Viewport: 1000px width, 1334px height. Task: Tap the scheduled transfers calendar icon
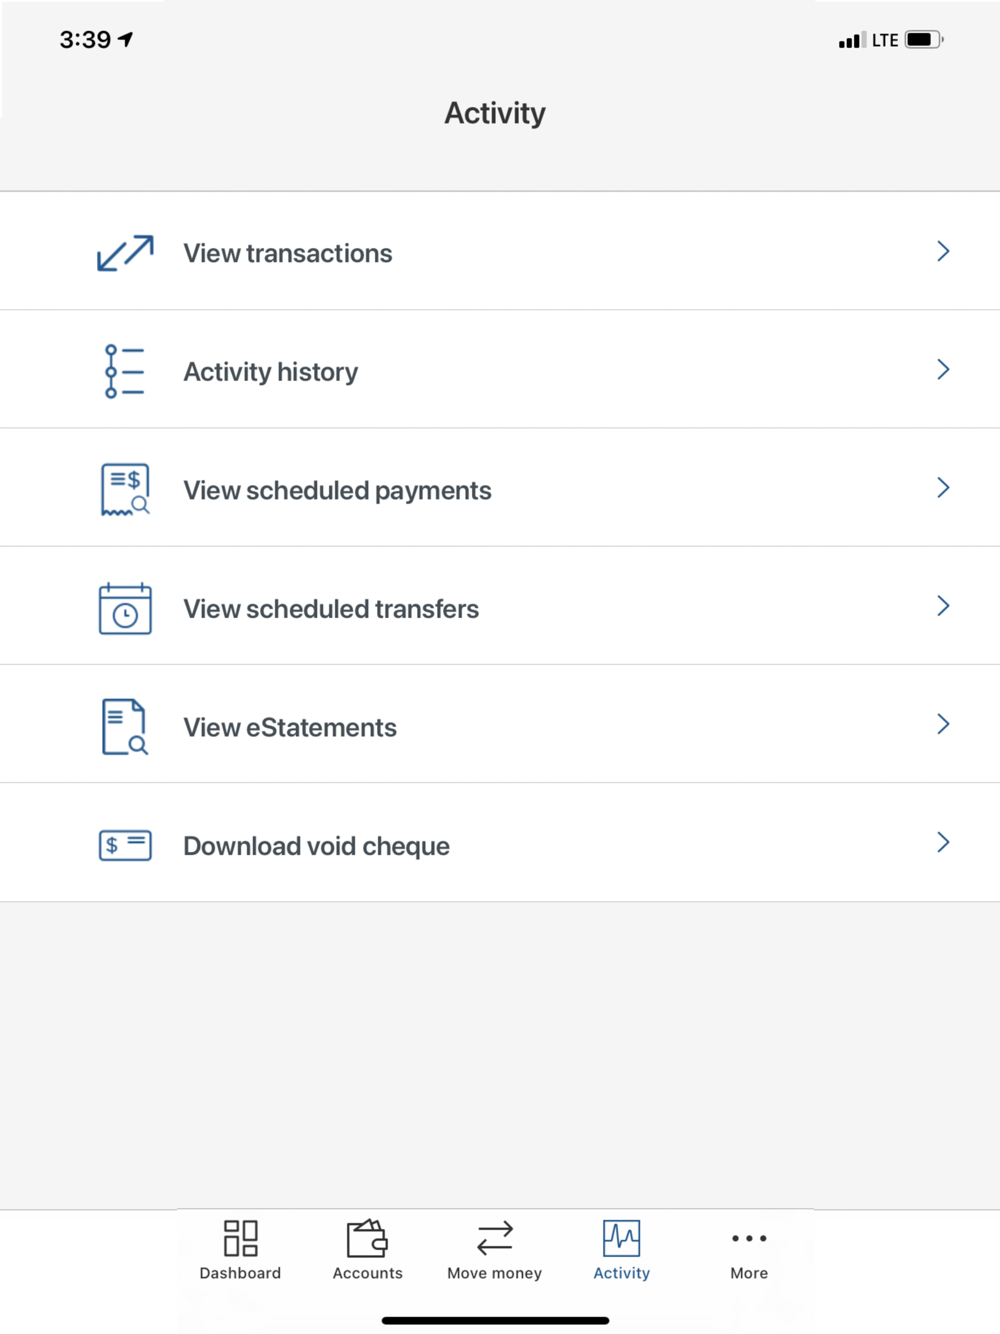pyautogui.click(x=125, y=608)
